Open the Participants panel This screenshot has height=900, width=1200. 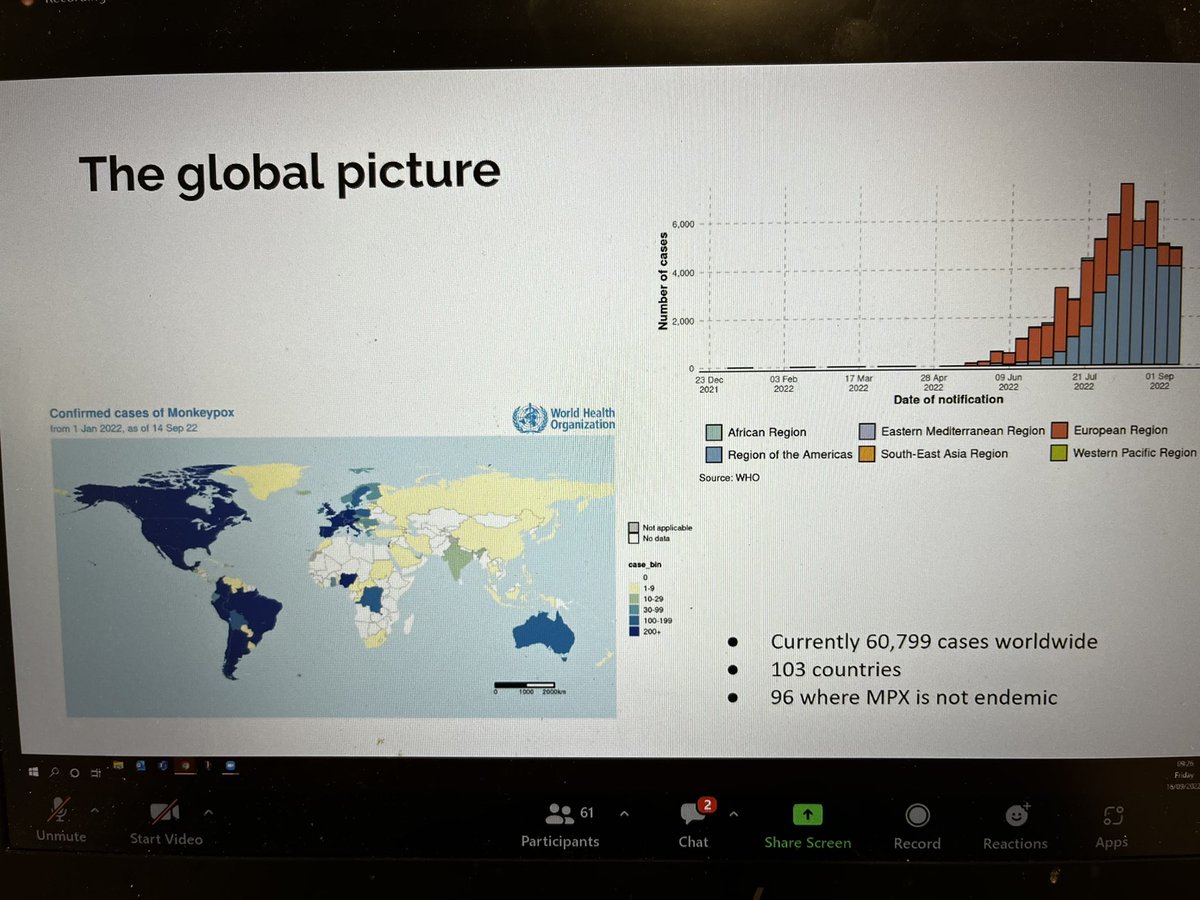tap(560, 826)
